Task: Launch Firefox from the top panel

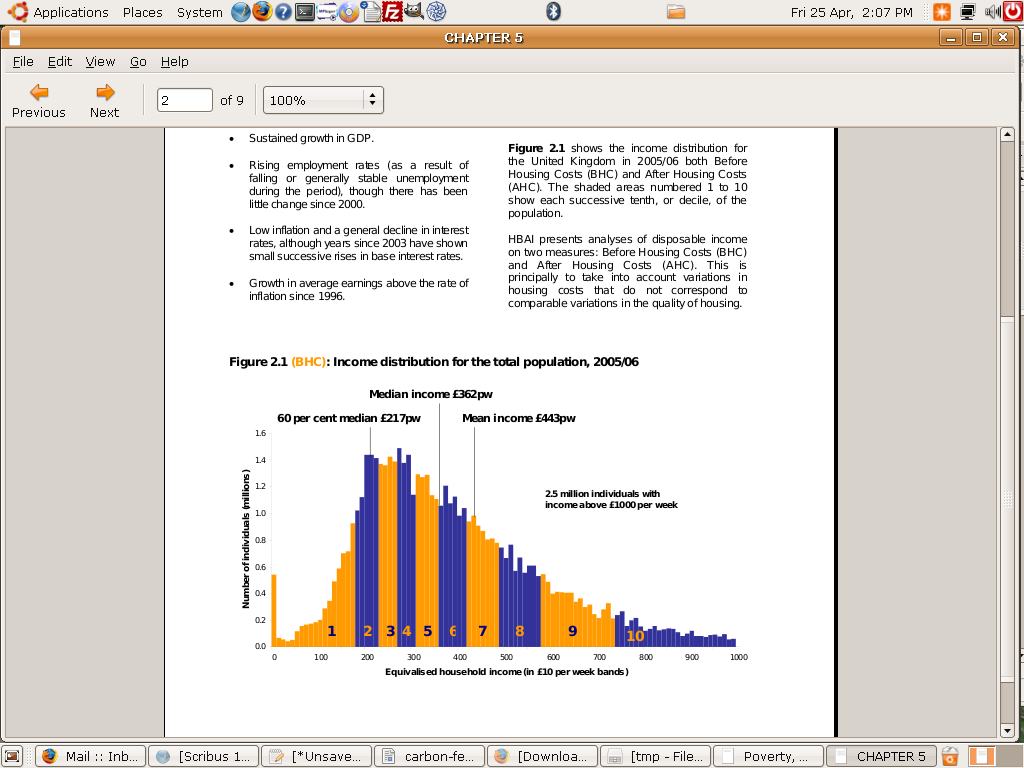Action: [262, 12]
